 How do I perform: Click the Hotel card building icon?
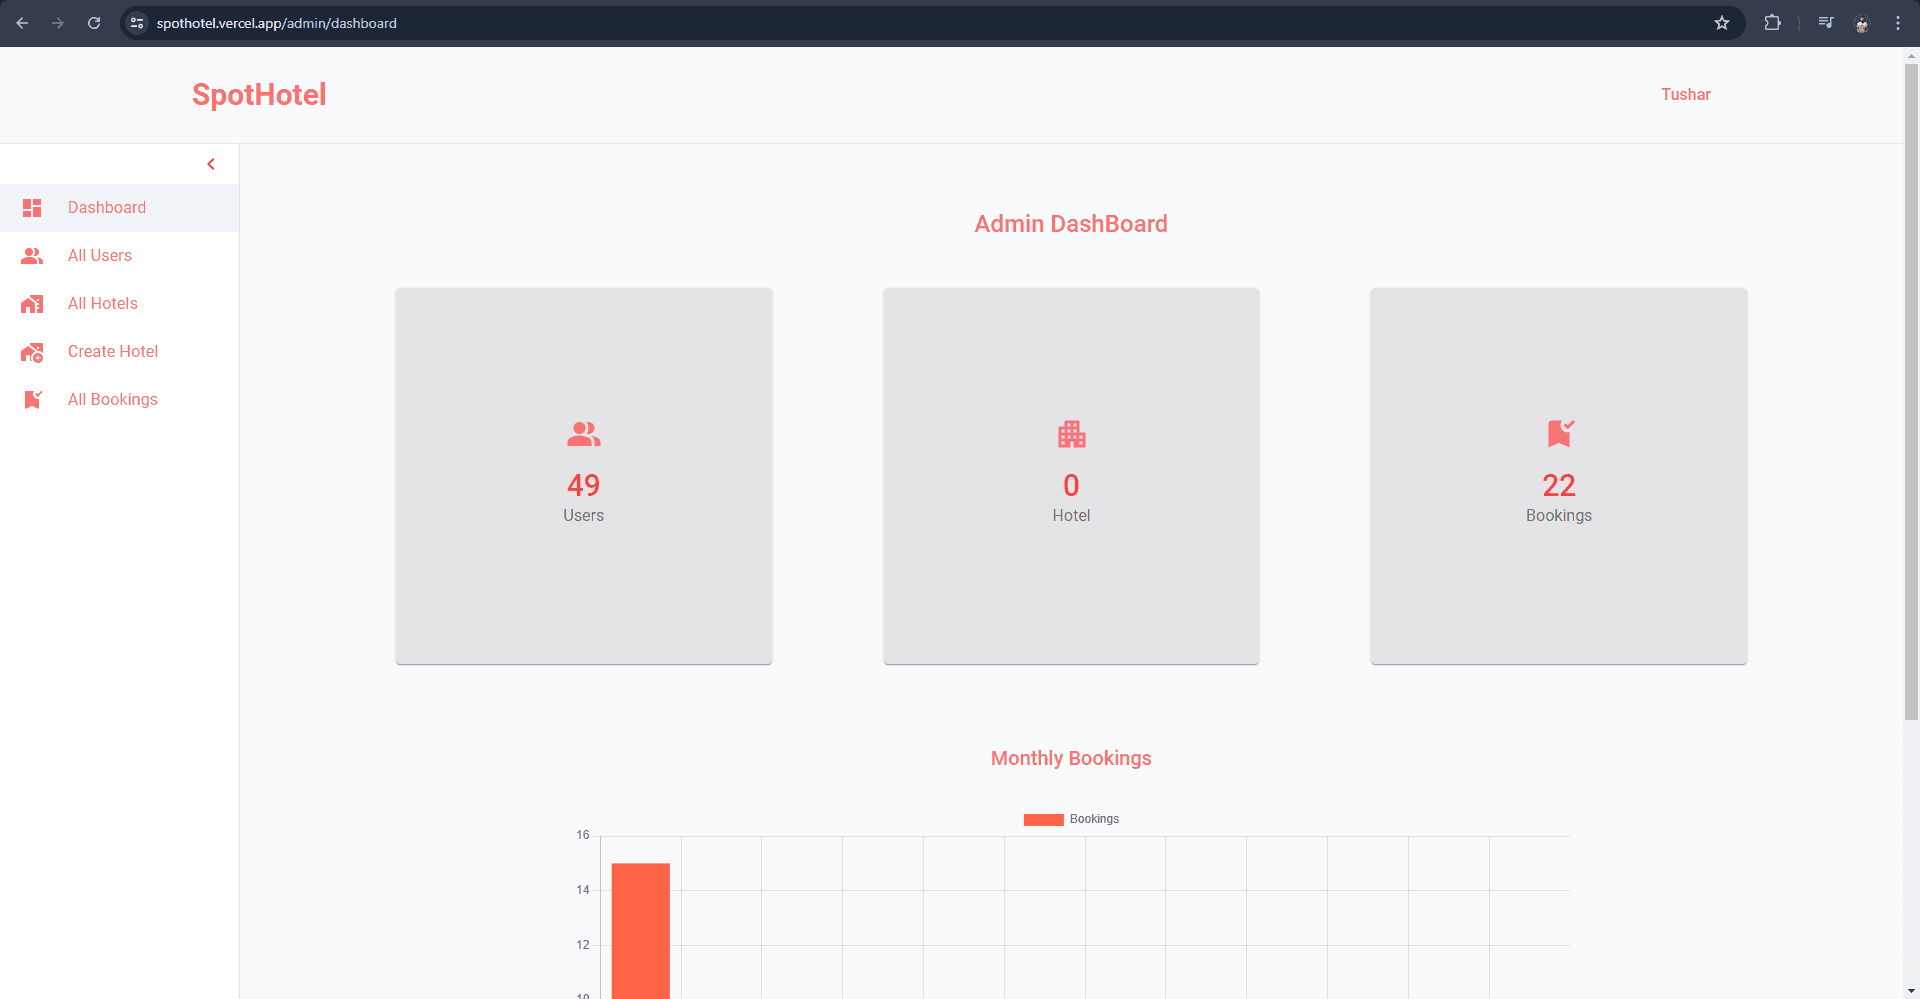[1071, 434]
